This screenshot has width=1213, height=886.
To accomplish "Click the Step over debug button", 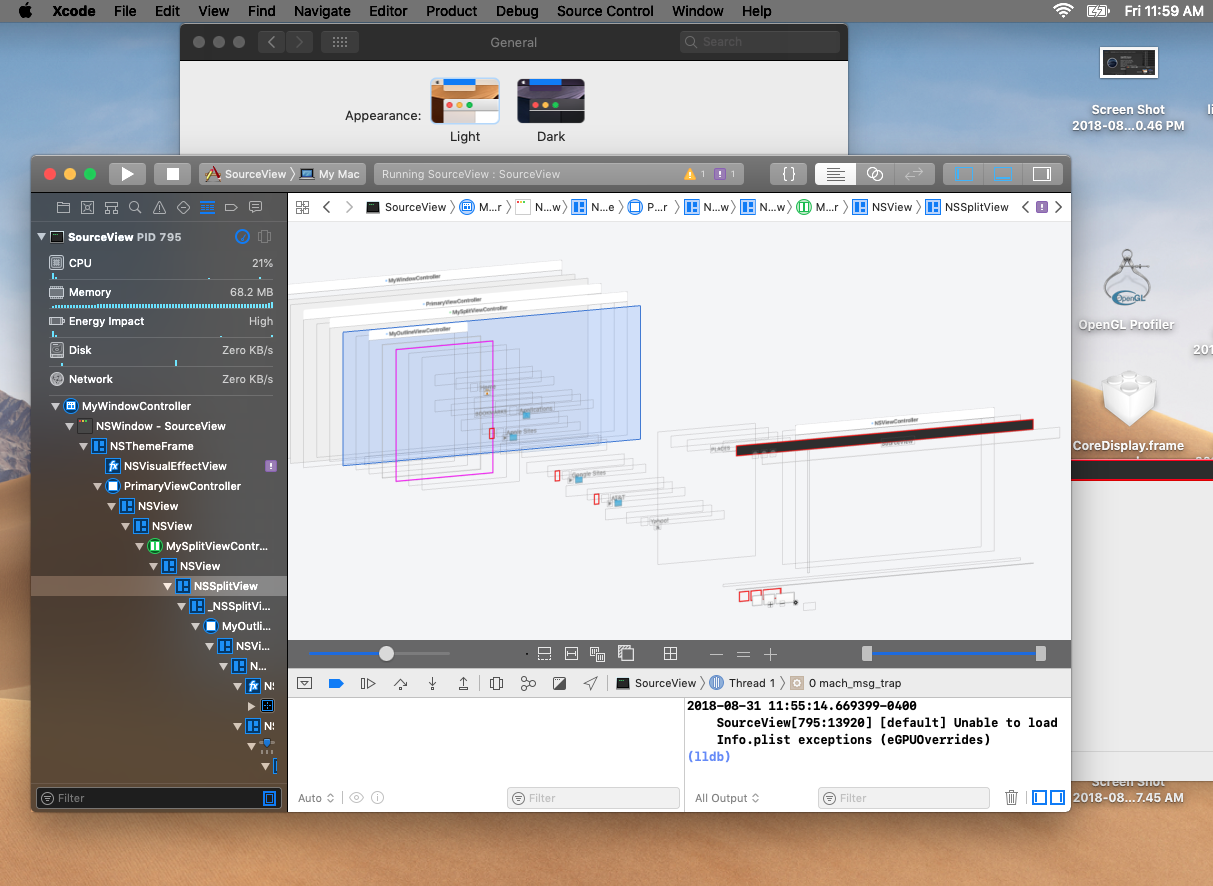I will [401, 683].
